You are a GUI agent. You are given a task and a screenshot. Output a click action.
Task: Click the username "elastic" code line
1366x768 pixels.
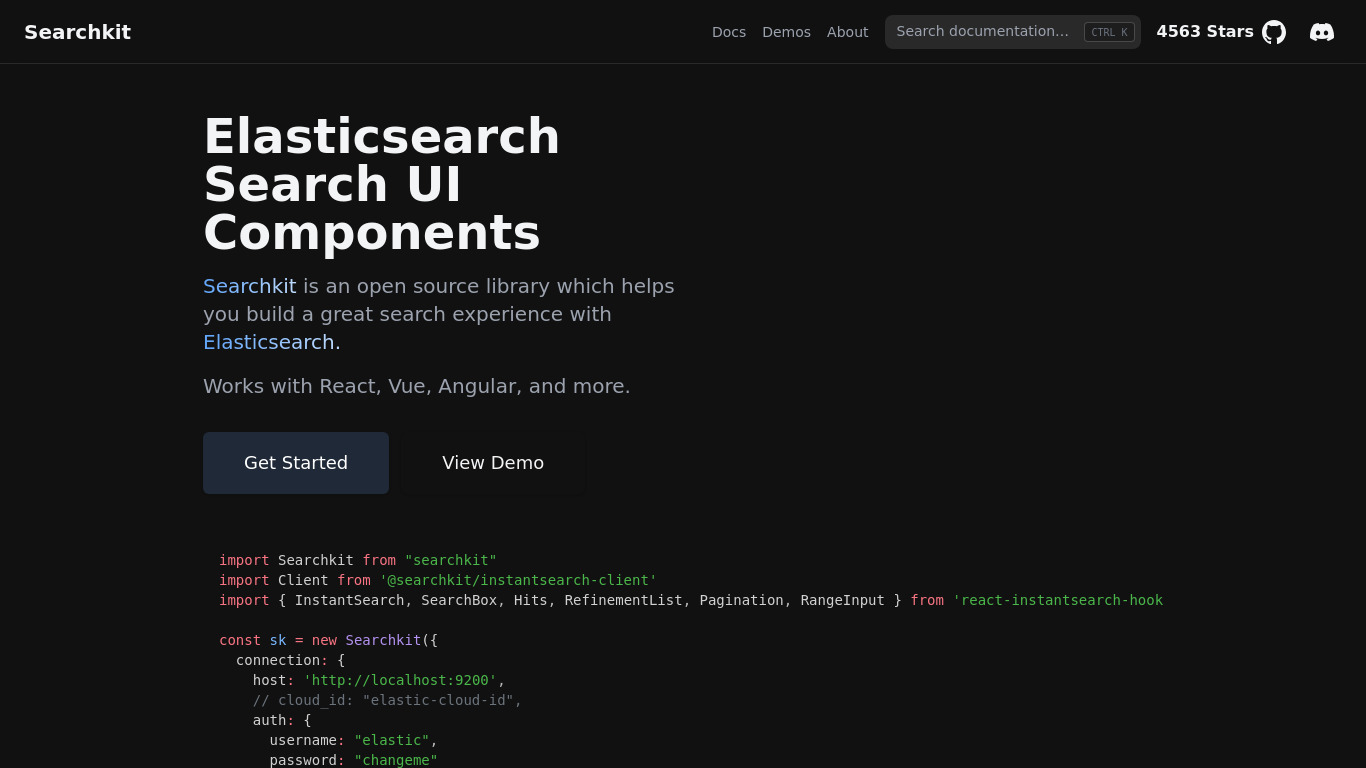click(354, 740)
